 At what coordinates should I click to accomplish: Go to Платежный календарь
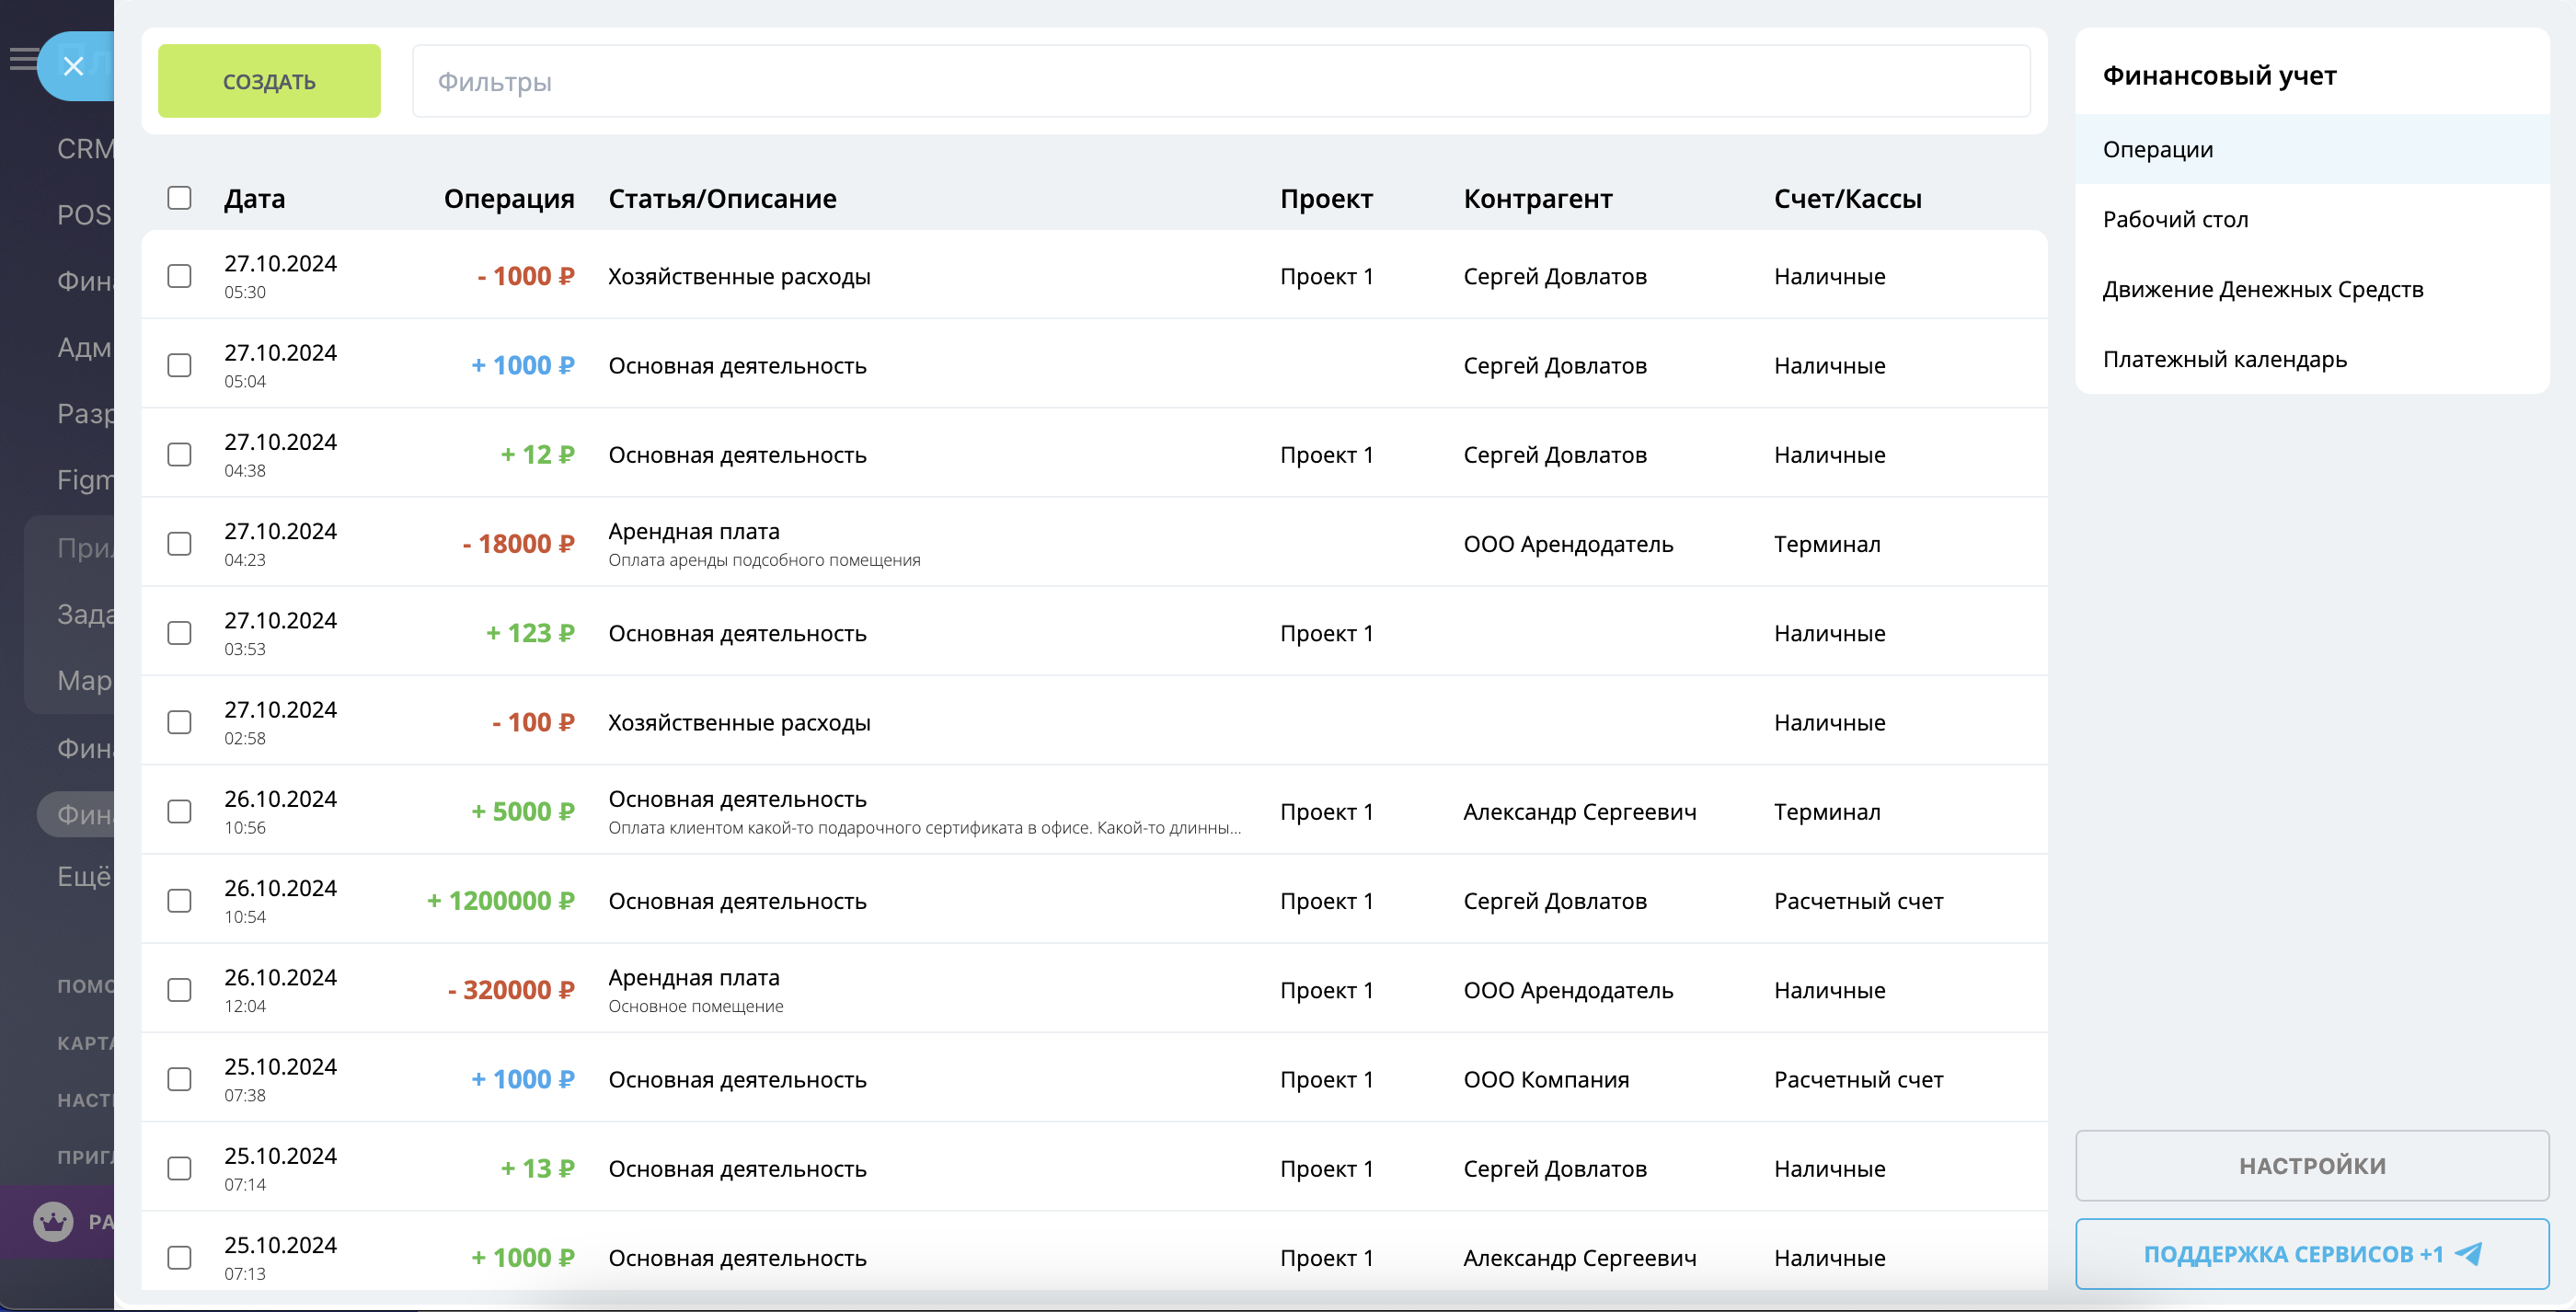[x=2224, y=359]
